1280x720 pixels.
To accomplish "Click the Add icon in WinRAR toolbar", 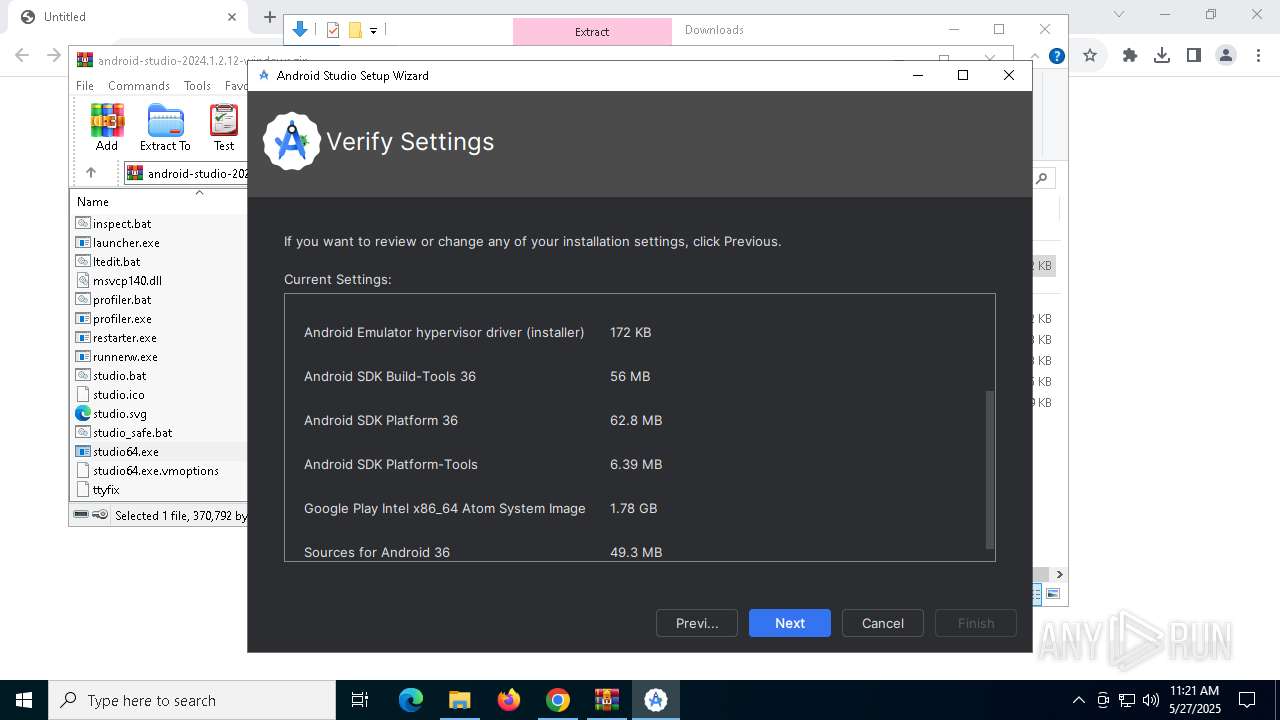I will (x=107, y=127).
